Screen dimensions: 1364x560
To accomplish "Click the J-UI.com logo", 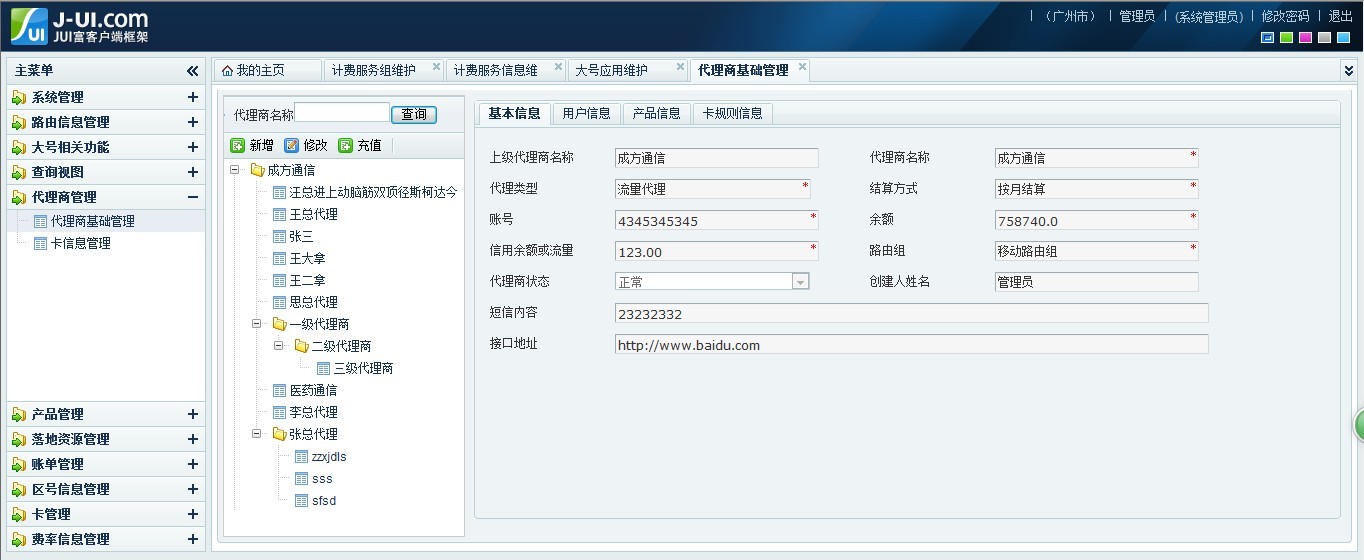I will (x=80, y=26).
